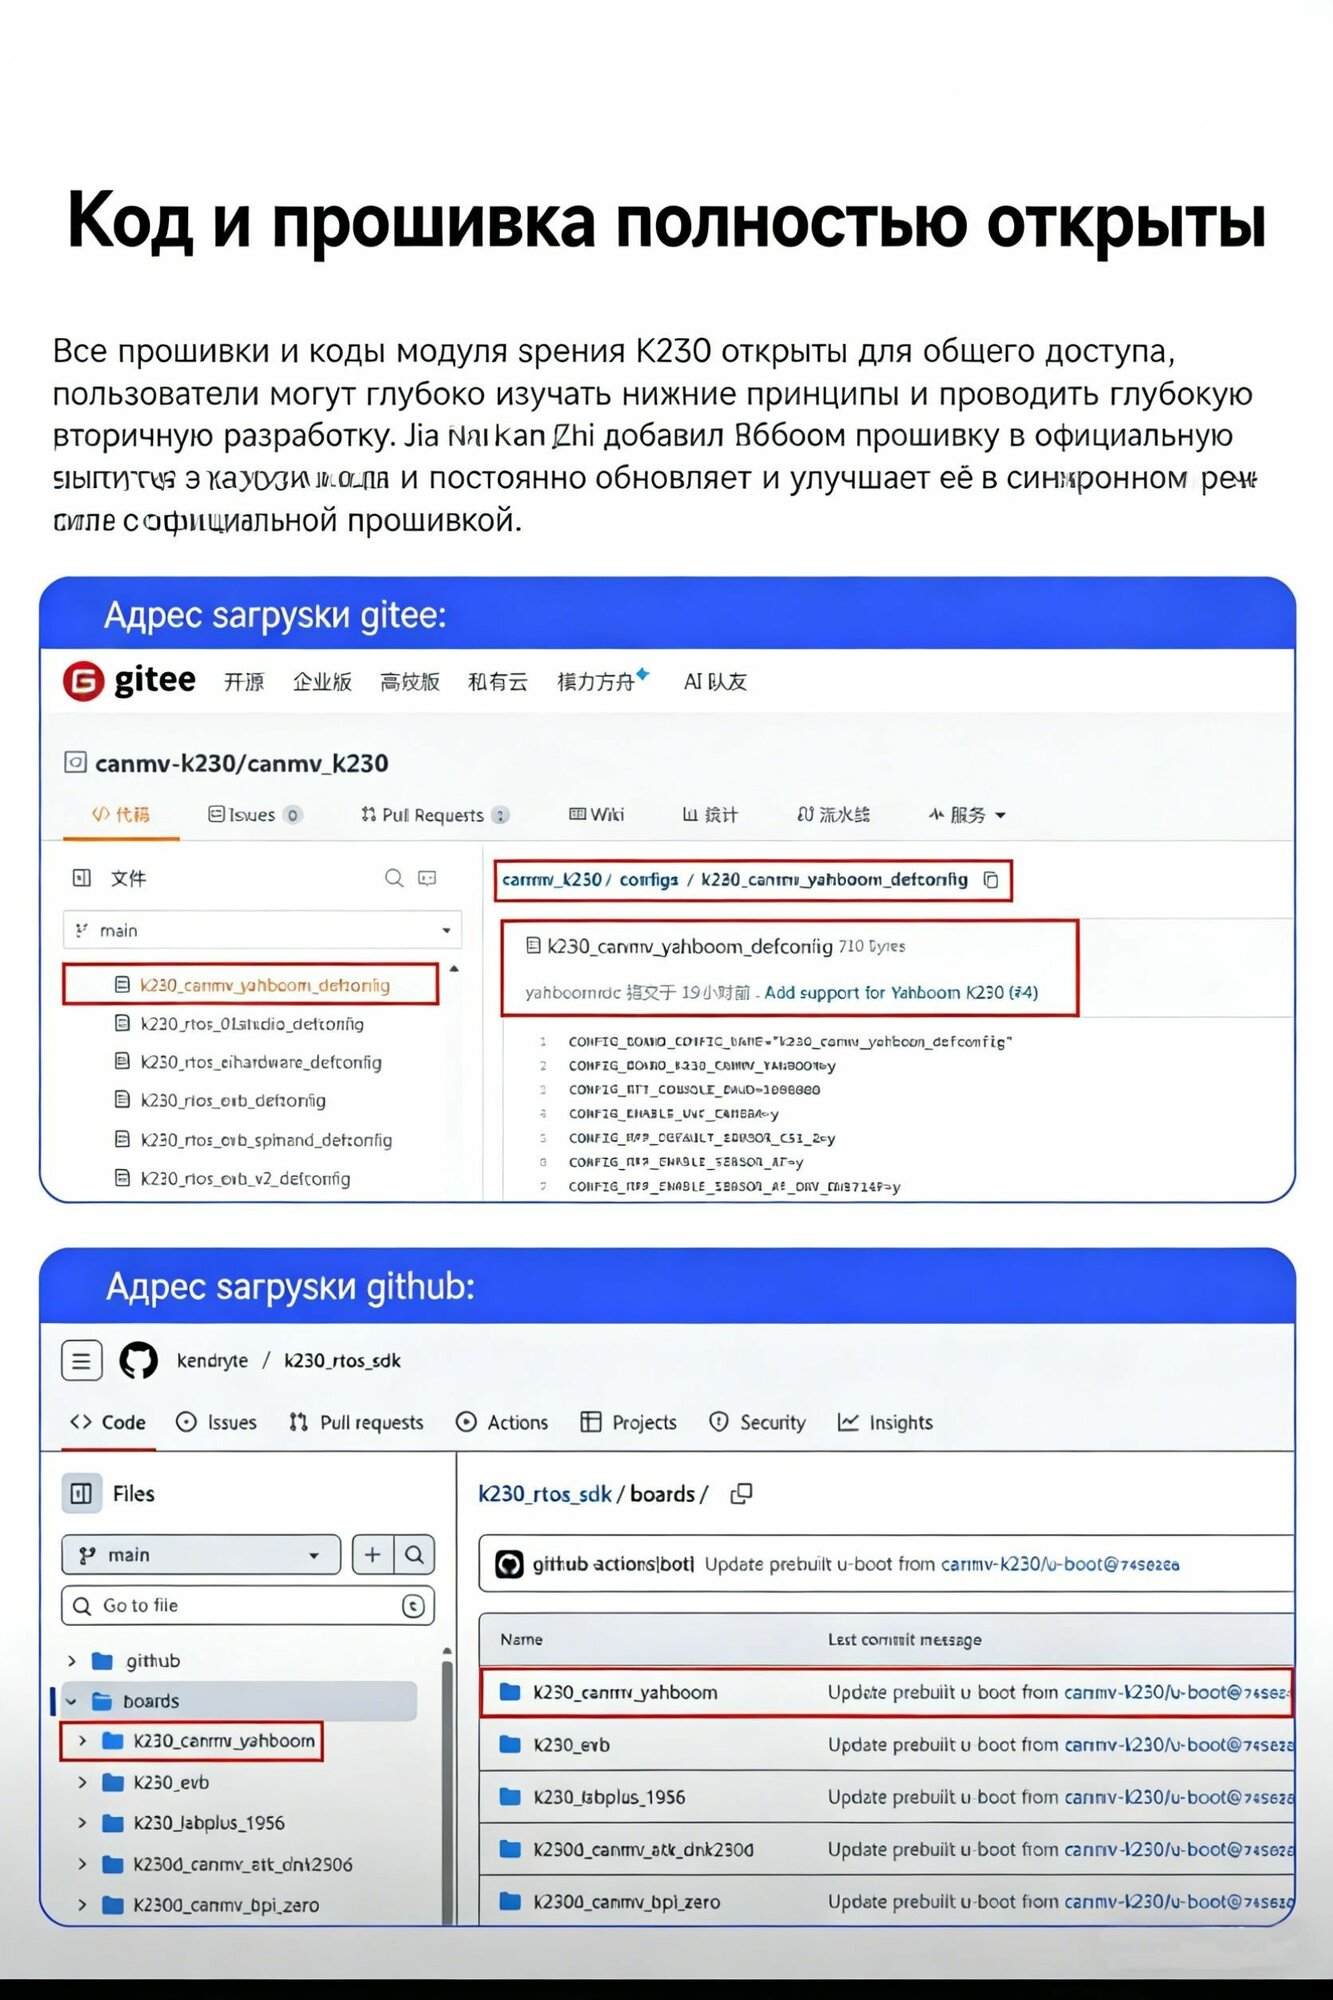This screenshot has width=1333, height=2000.
Task: Open the GitHub Actions tab
Action: pyautogui.click(x=502, y=1422)
